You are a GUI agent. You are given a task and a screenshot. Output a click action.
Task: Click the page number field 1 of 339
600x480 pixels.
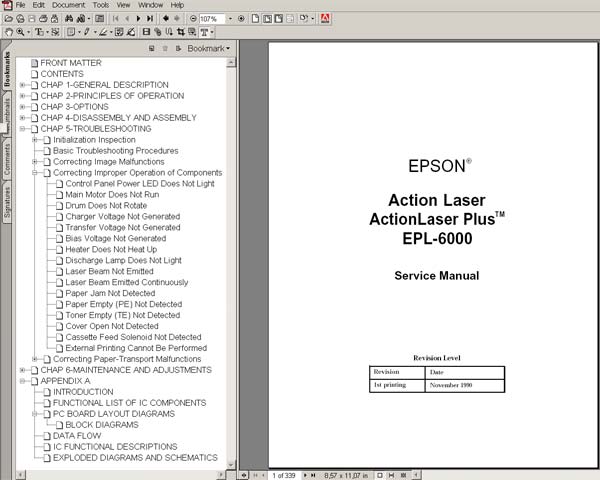coord(284,475)
